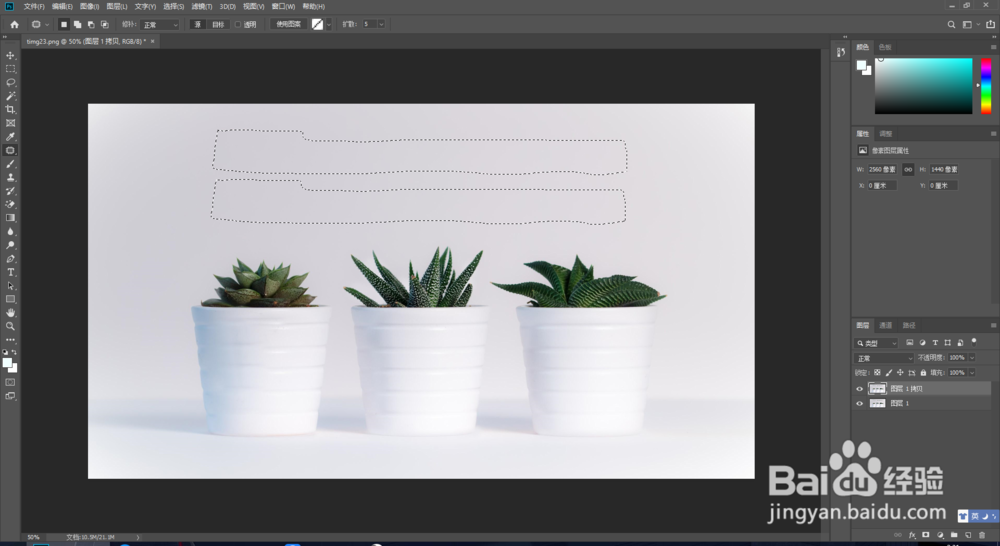
Task: Open the Edit Toolbar three-dots menu
Action: coord(10,340)
